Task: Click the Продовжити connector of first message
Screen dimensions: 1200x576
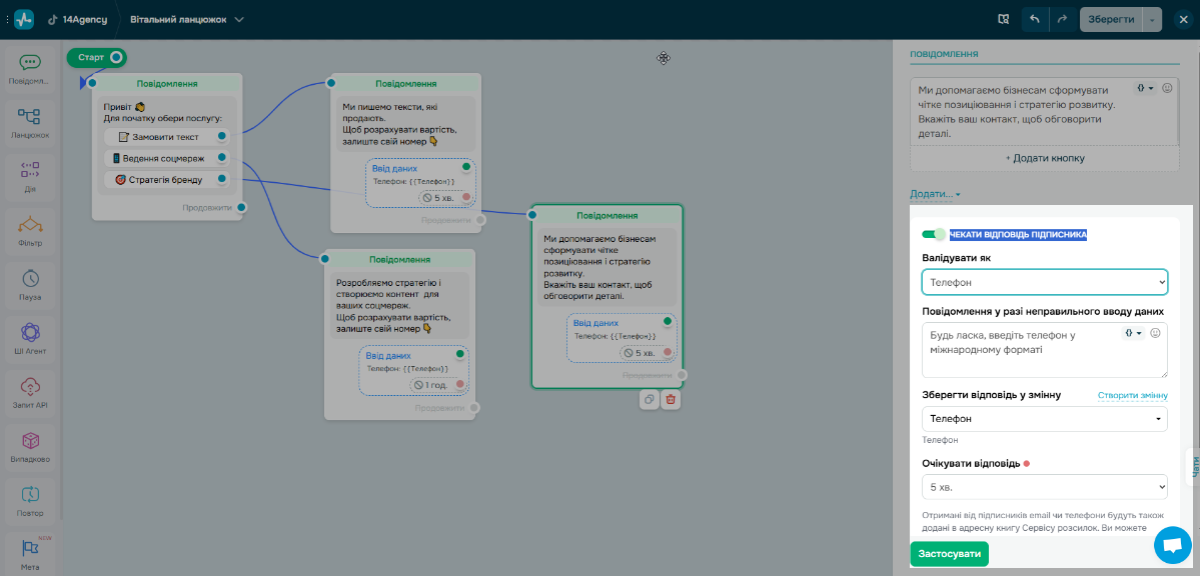Action: (241, 208)
